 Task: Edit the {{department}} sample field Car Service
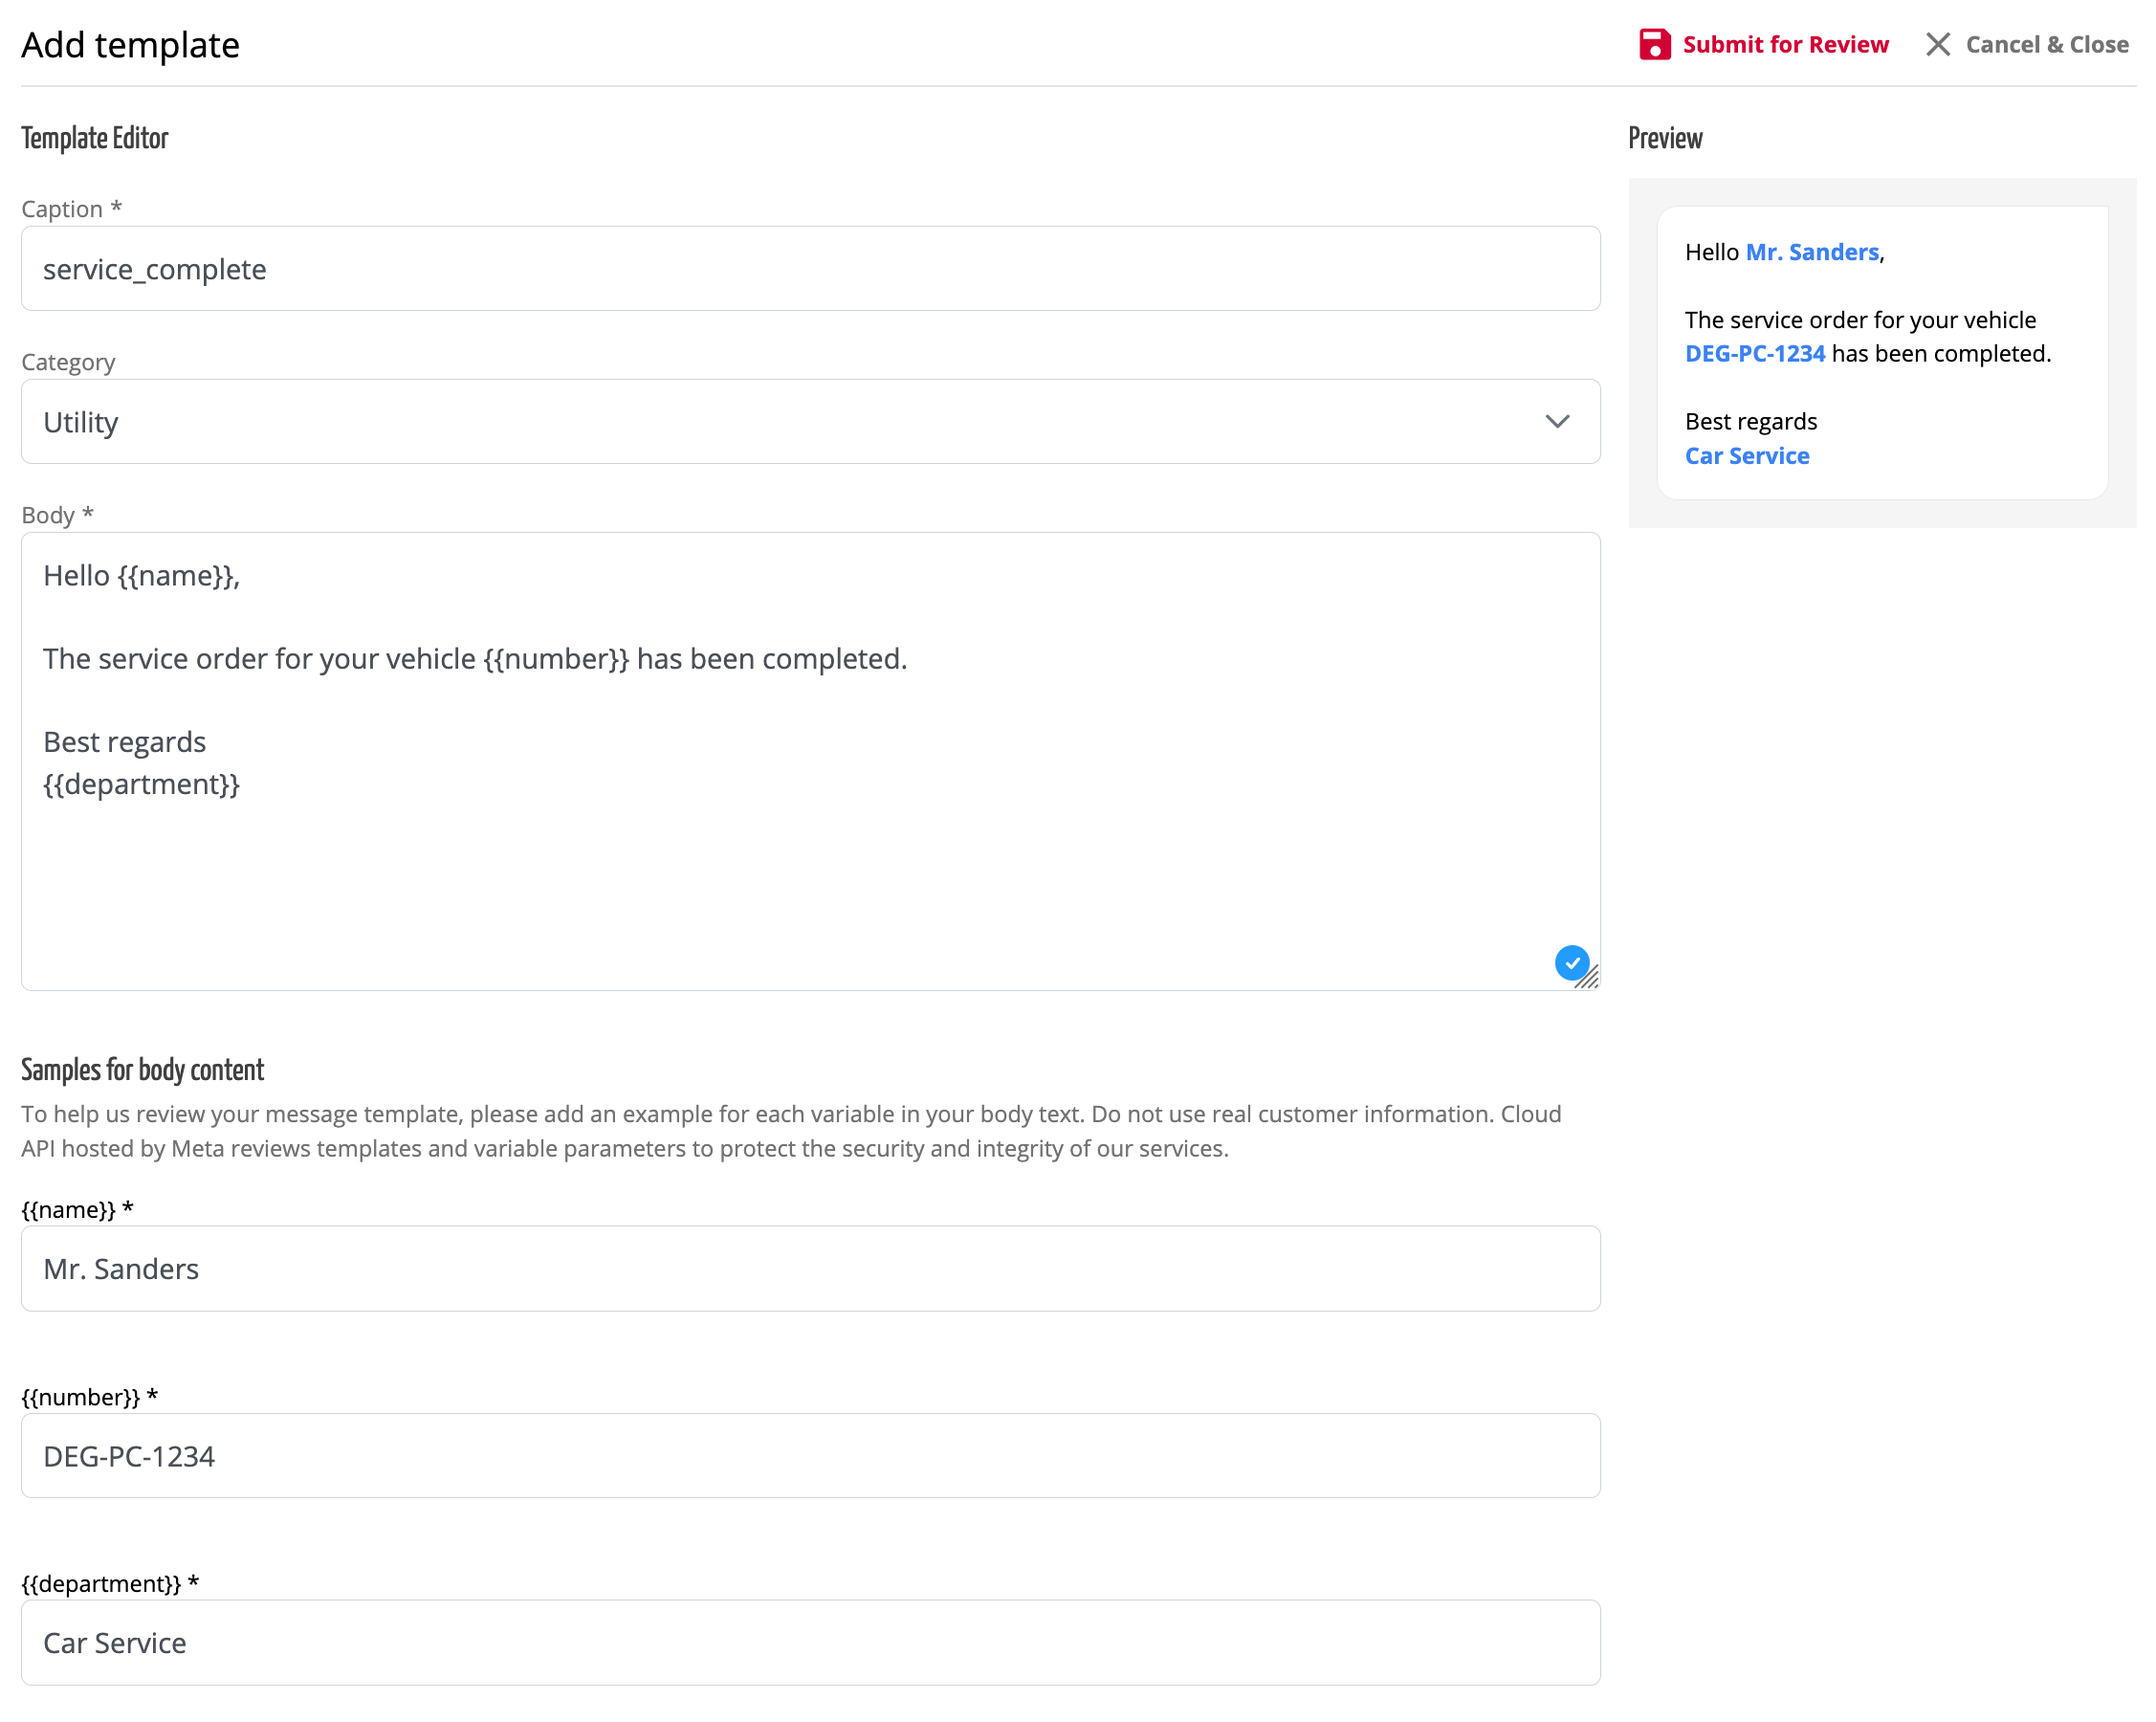click(810, 1642)
